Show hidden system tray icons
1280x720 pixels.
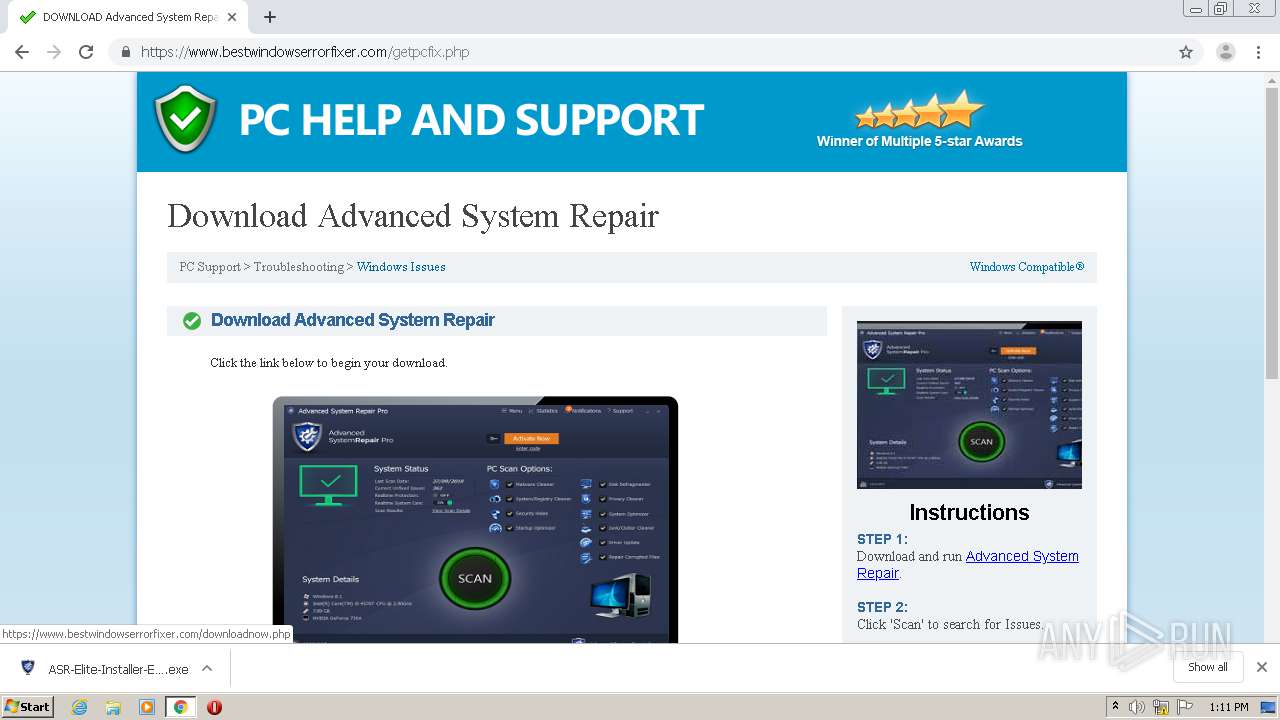point(1115,707)
